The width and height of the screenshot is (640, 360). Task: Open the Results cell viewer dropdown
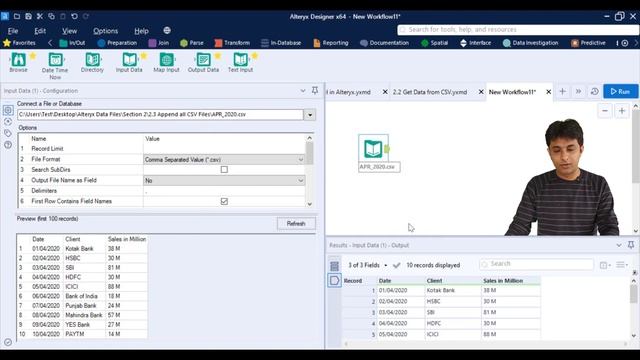pos(605,265)
